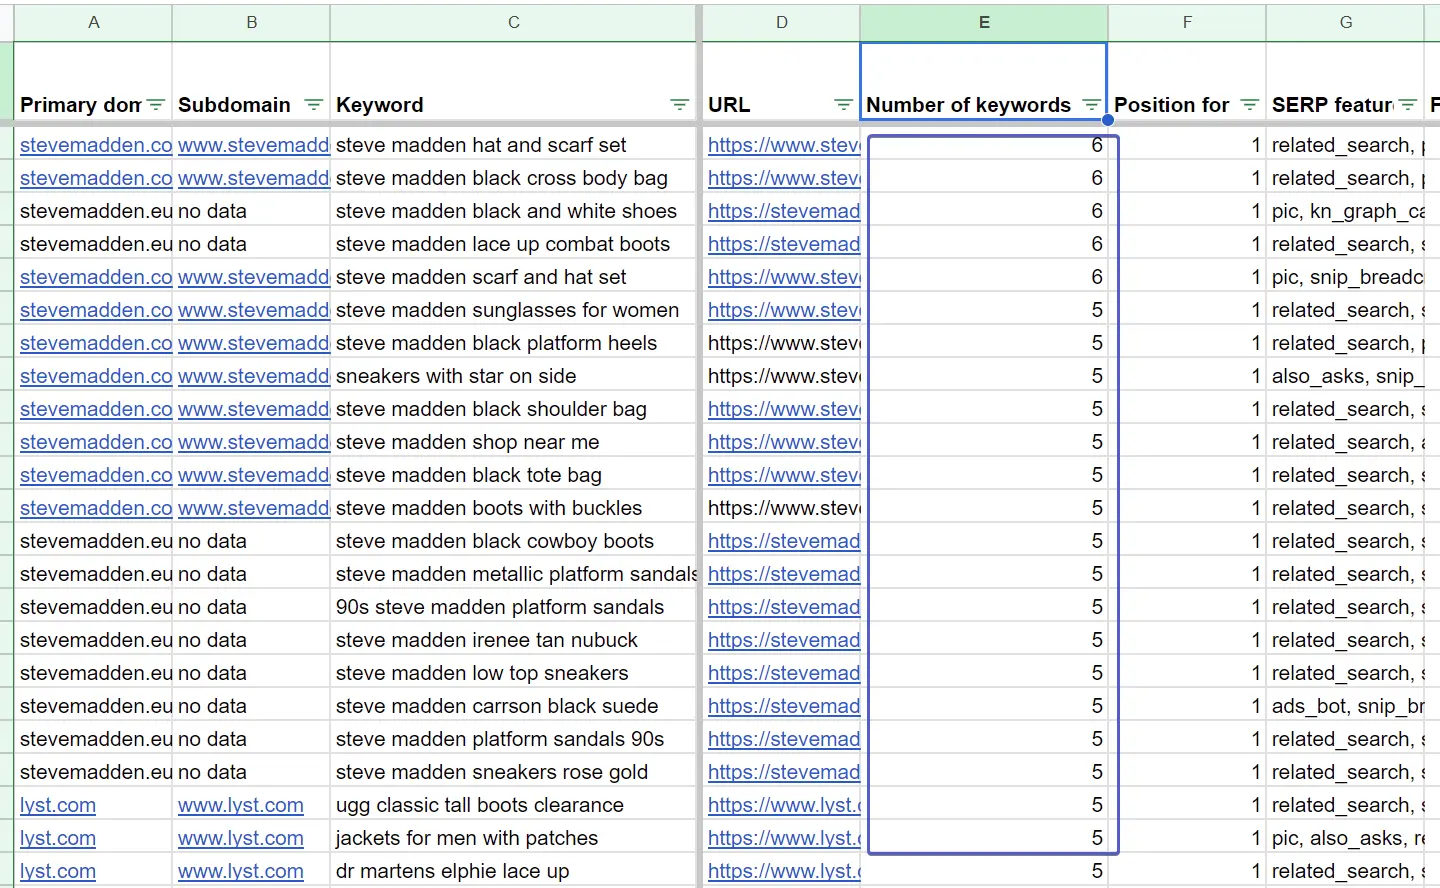Select column C header
1440x888 pixels.
[513, 22]
